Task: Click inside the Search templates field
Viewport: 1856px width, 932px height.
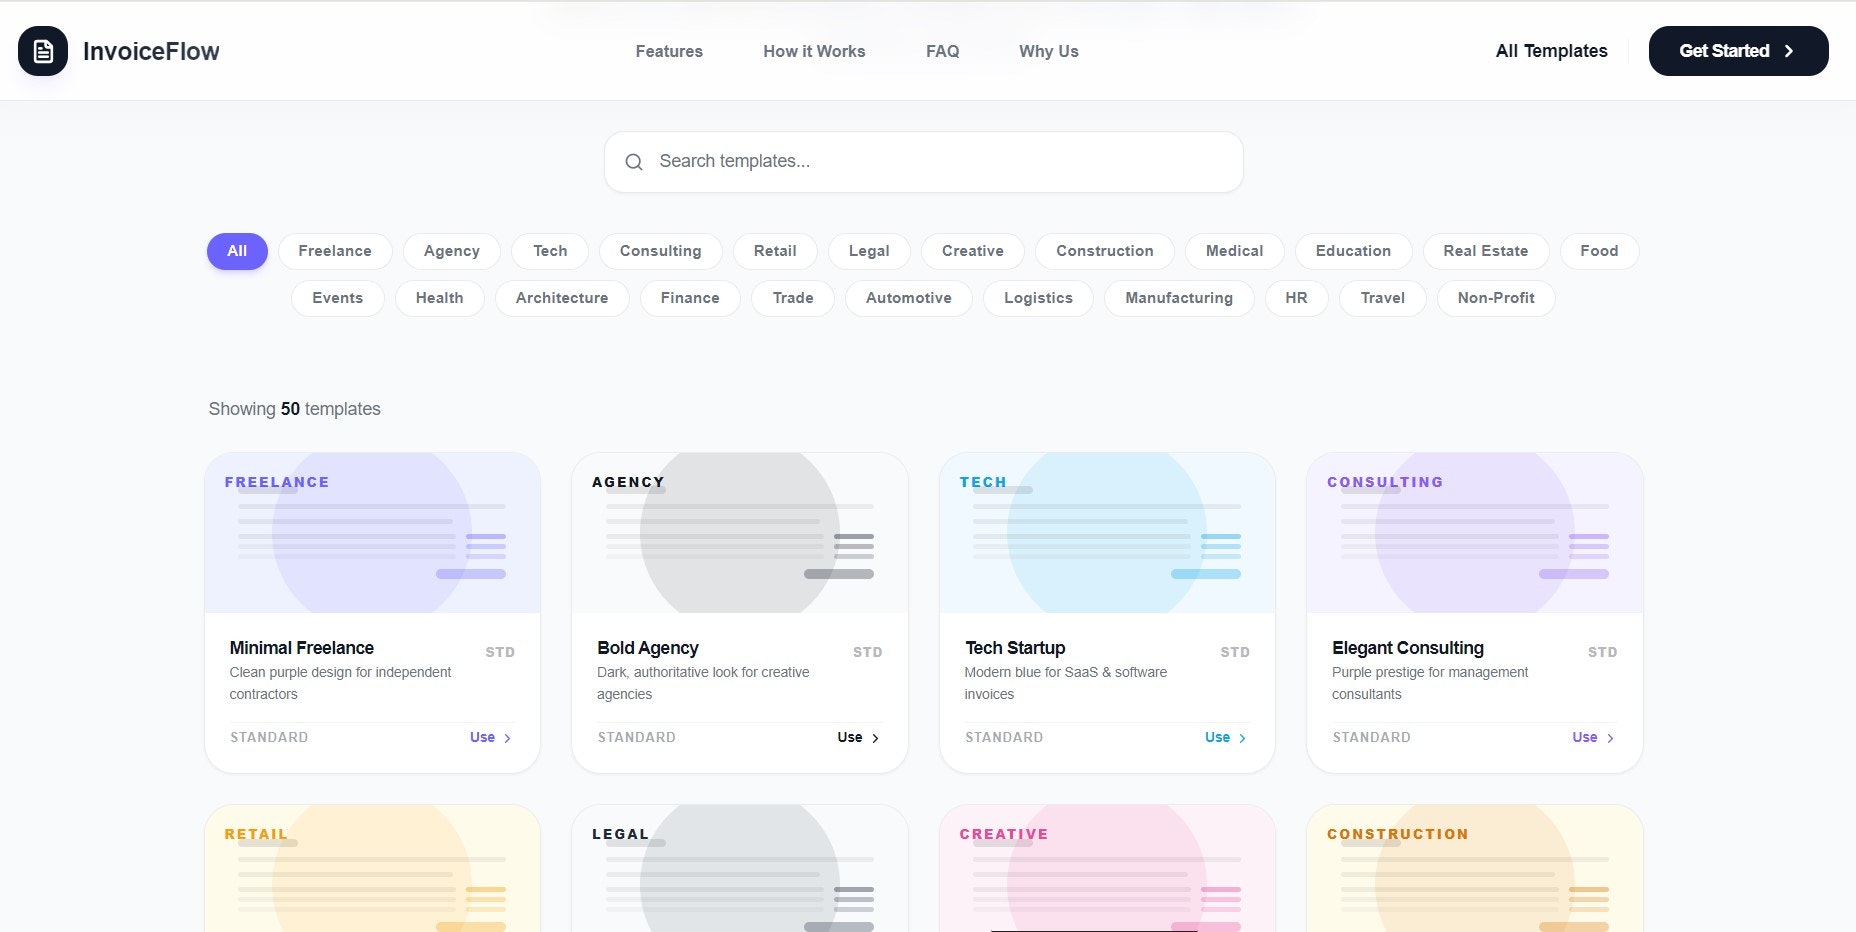Action: 922,161
